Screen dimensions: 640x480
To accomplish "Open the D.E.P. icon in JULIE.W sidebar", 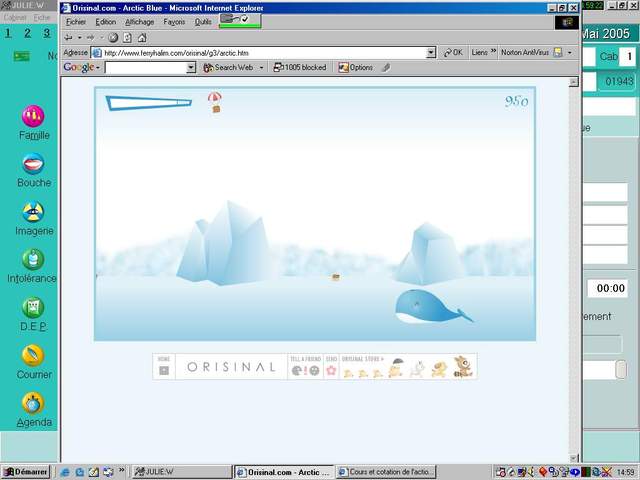I will tap(33, 307).
